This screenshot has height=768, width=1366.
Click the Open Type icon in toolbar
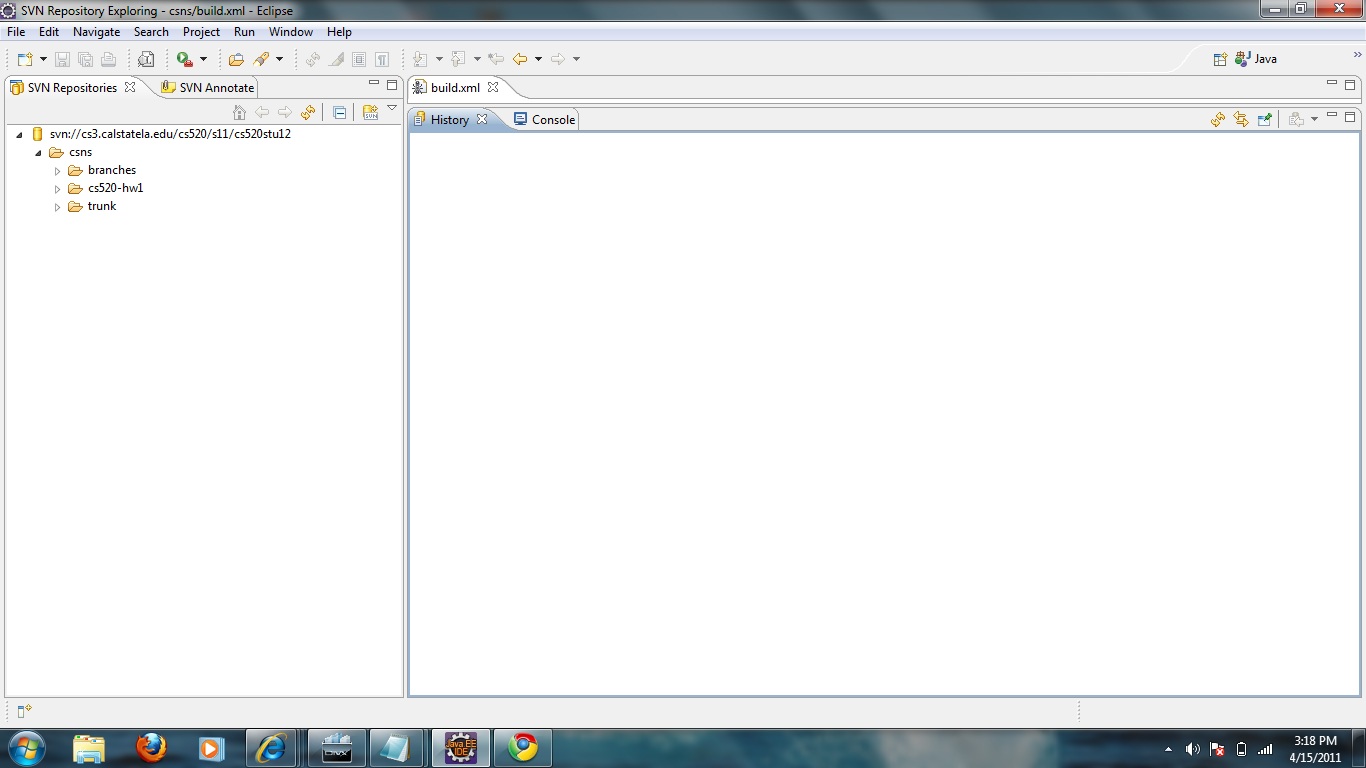point(237,59)
